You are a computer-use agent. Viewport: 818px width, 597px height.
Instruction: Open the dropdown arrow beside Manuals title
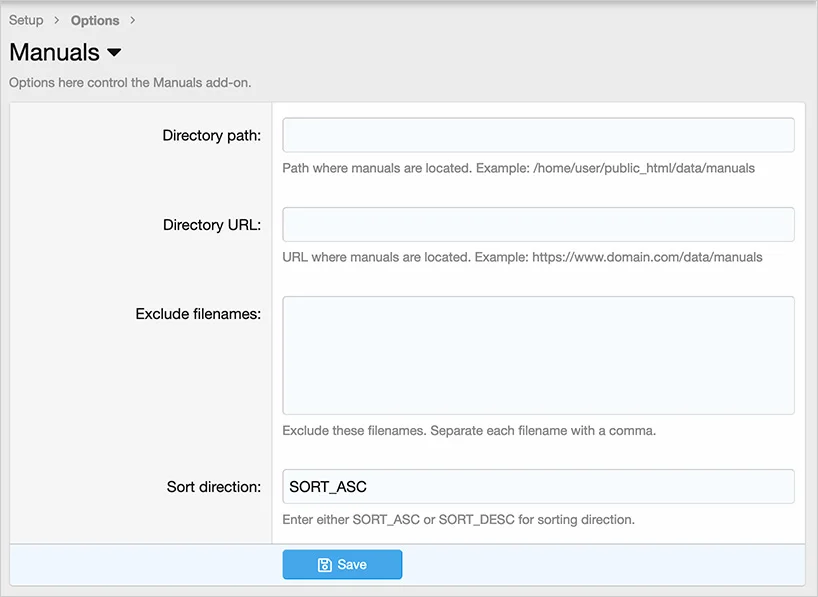[x=114, y=53]
